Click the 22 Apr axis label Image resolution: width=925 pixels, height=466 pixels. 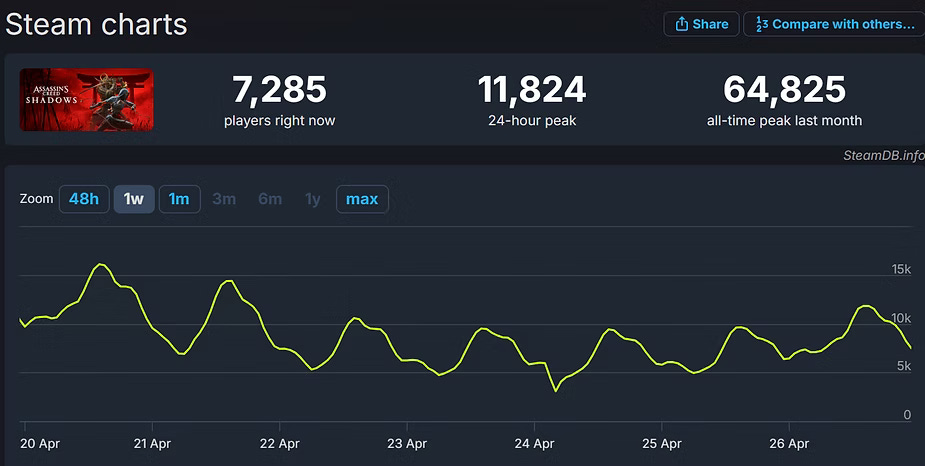click(280, 444)
